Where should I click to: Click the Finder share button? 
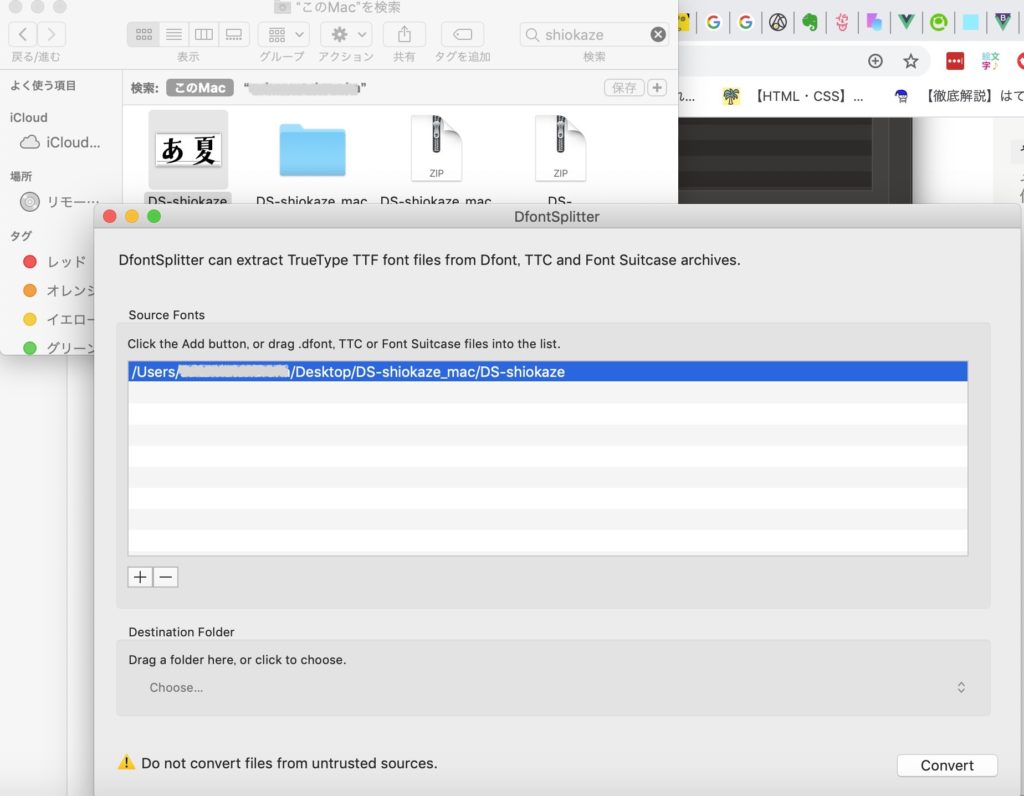point(404,34)
